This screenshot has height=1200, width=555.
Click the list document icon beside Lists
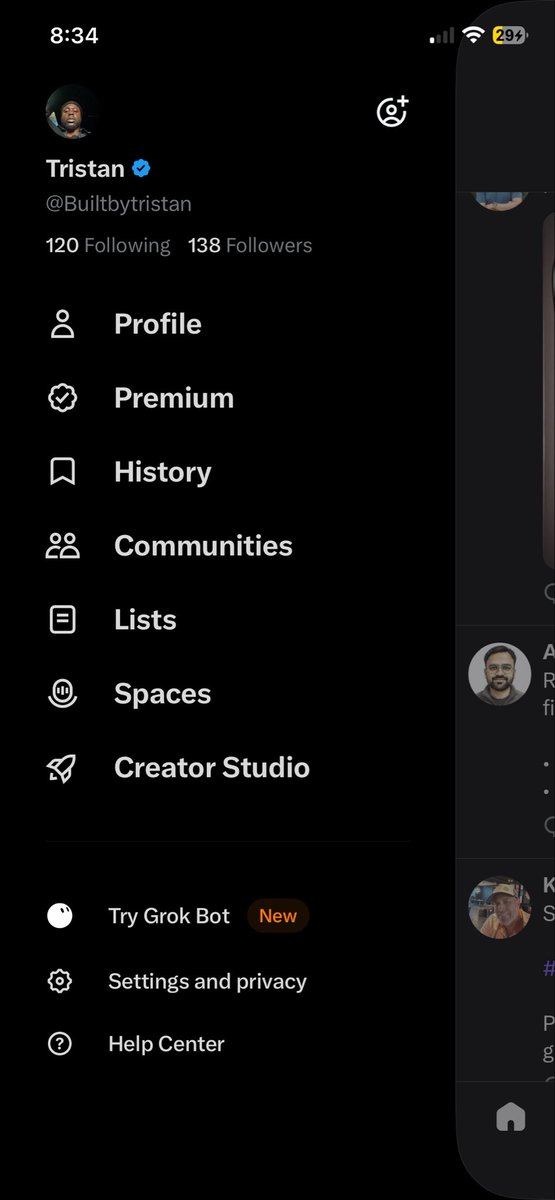coord(62,620)
